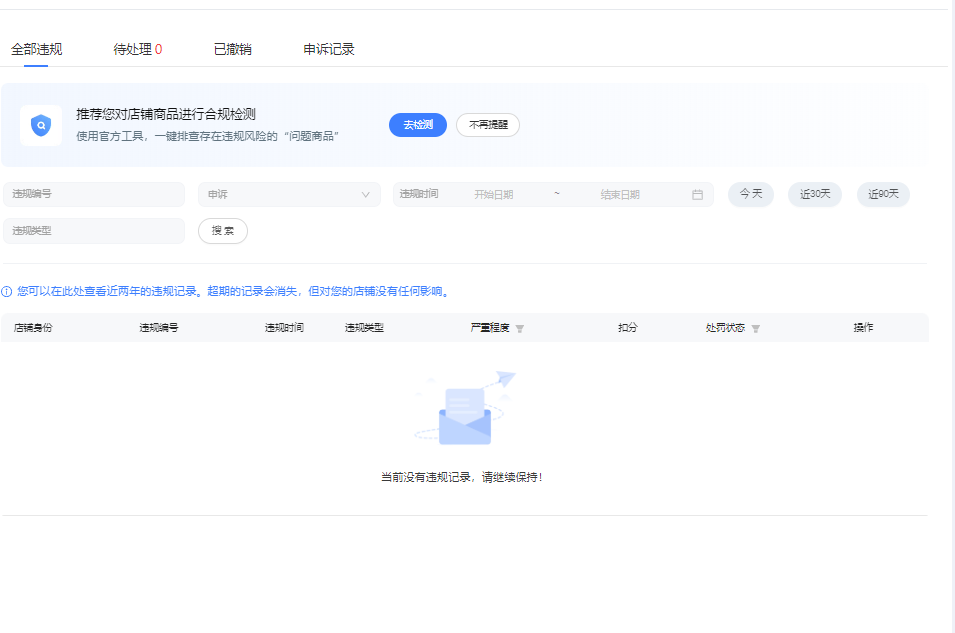Open the 处罚状态 column filter icon
The image size is (955, 633).
[x=755, y=329]
